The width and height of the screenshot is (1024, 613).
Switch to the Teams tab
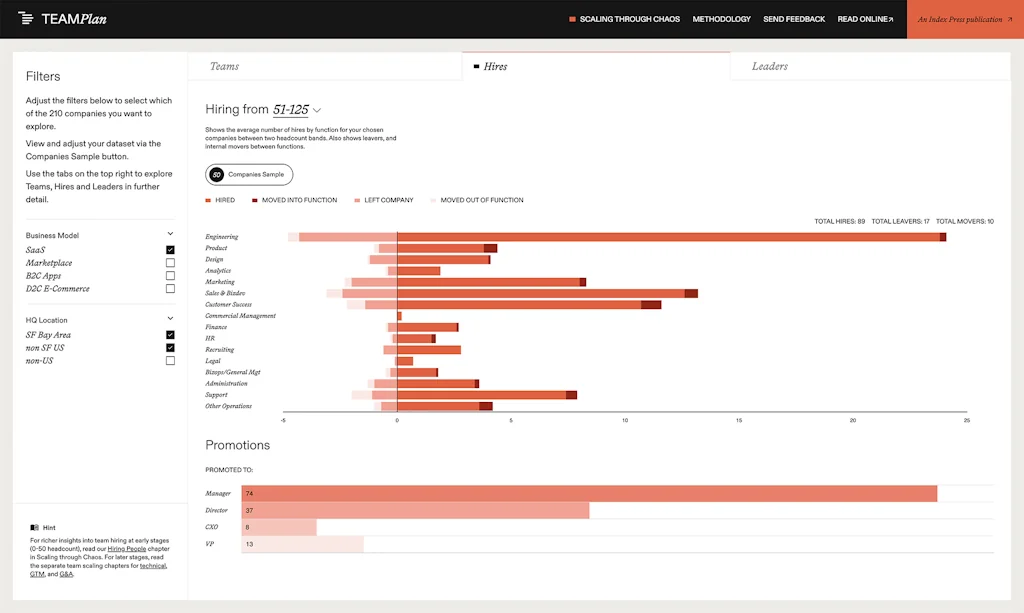pos(224,64)
